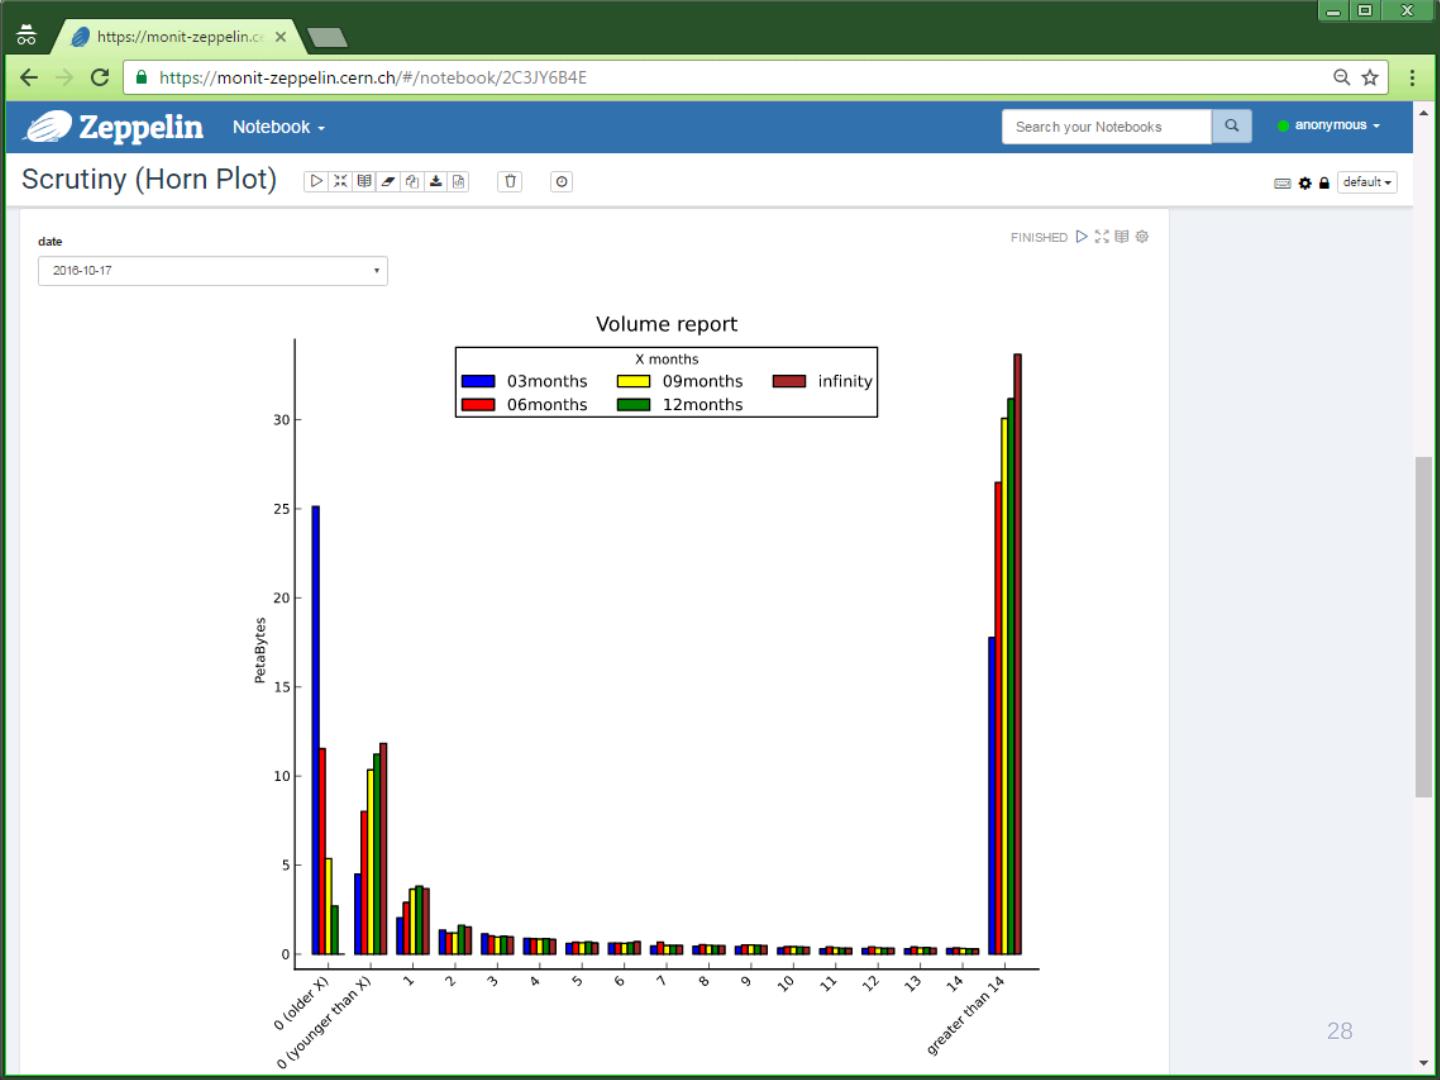Viewport: 1440px width, 1080px height.
Task: Click the show/hide code icon in notebook toolbar
Action: point(340,181)
